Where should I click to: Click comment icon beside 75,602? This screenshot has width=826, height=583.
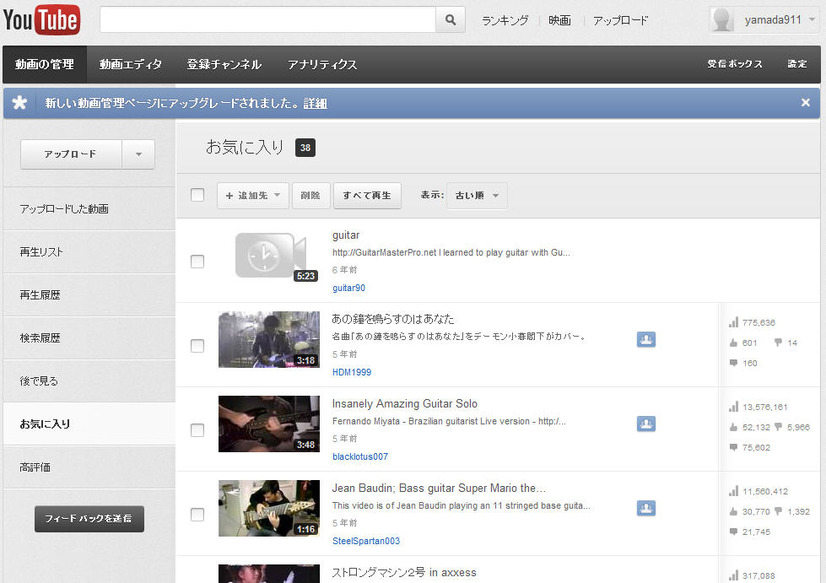pos(733,447)
